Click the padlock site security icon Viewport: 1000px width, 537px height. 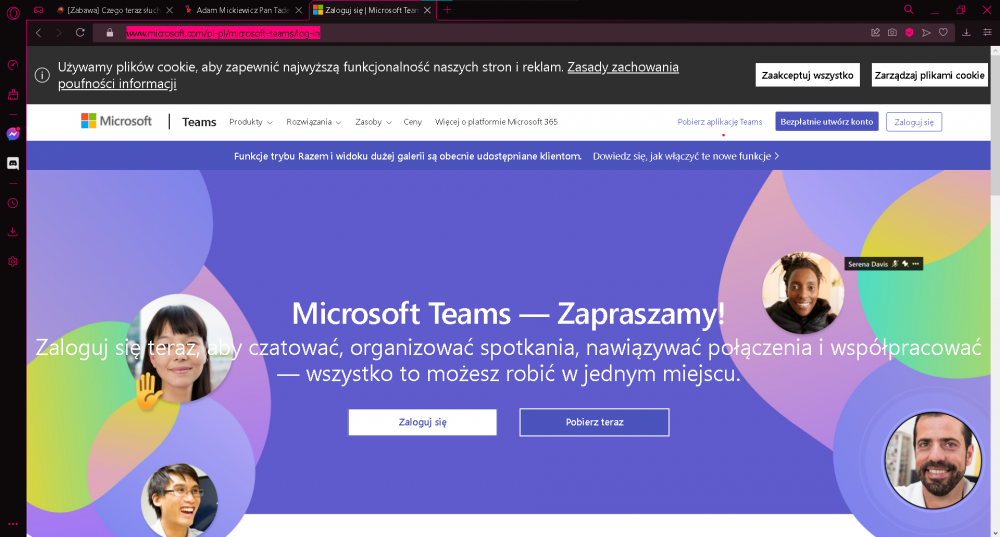point(110,33)
